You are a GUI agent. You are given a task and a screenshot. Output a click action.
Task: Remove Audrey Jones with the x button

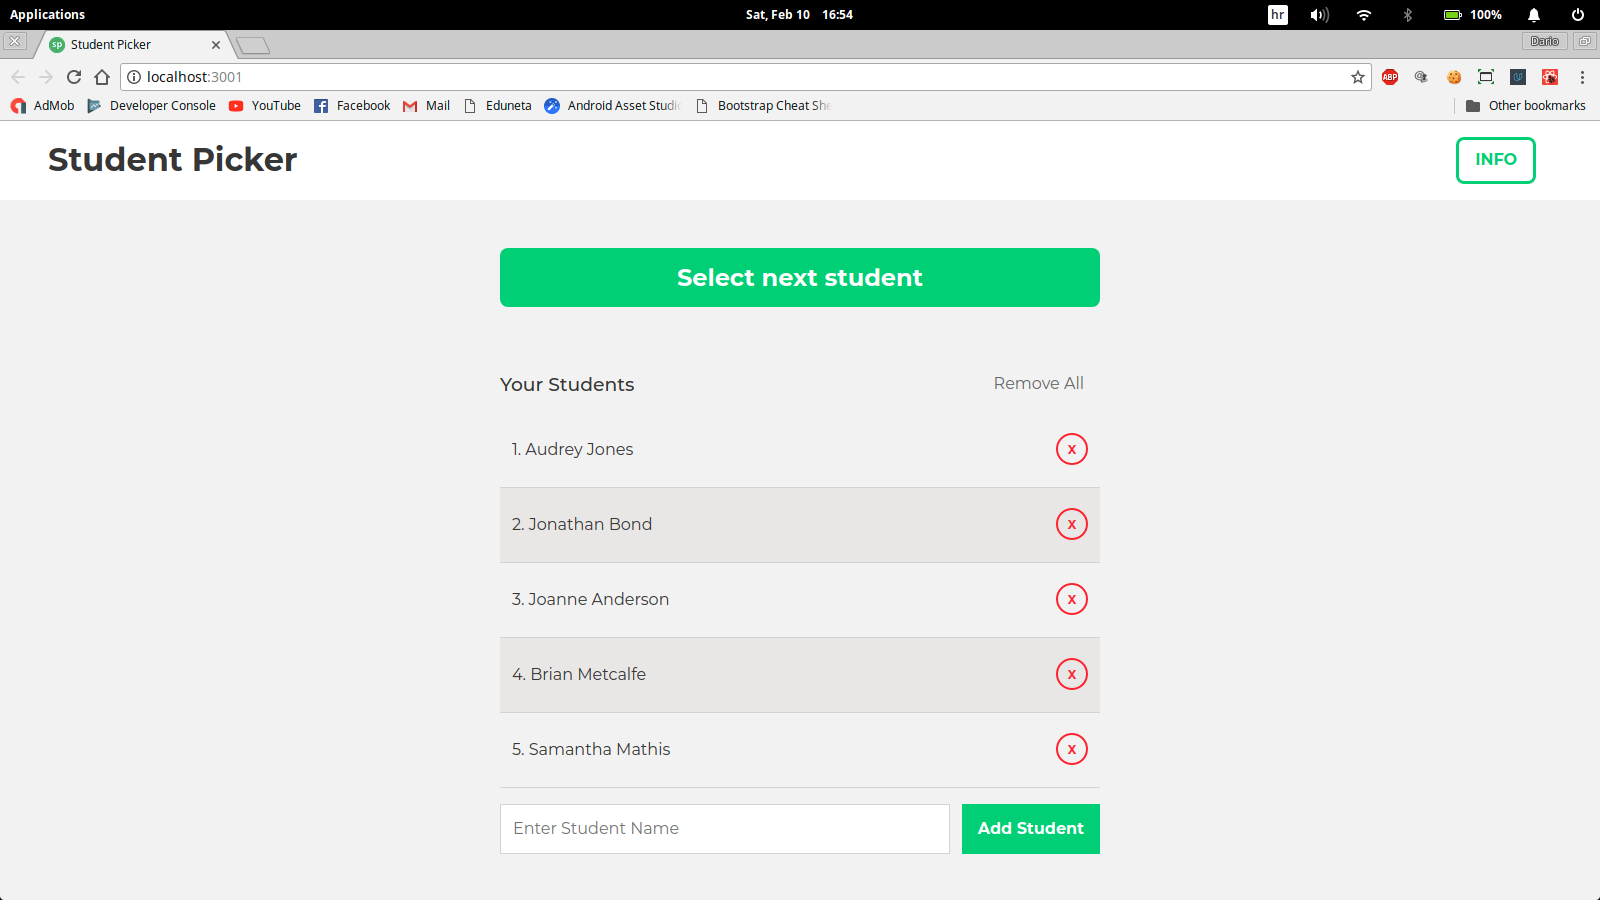pyautogui.click(x=1071, y=449)
